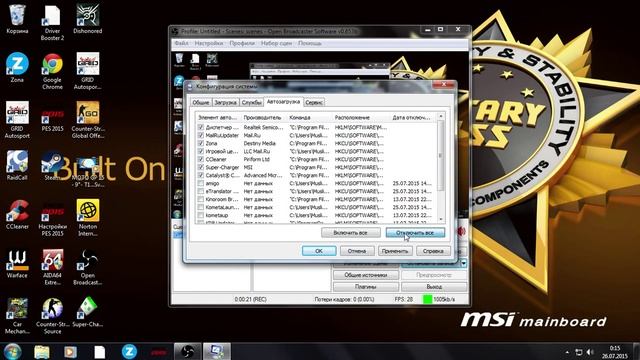Open the Файл menu in OBS
This screenshot has width=640, height=360.
tap(181, 43)
